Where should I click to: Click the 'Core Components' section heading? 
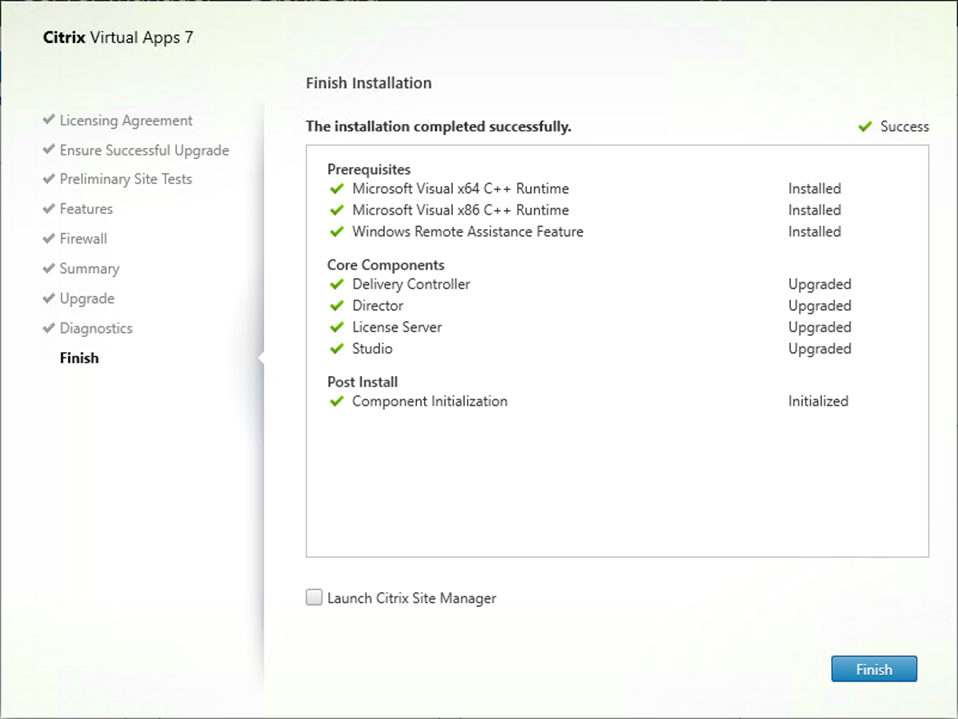(386, 265)
